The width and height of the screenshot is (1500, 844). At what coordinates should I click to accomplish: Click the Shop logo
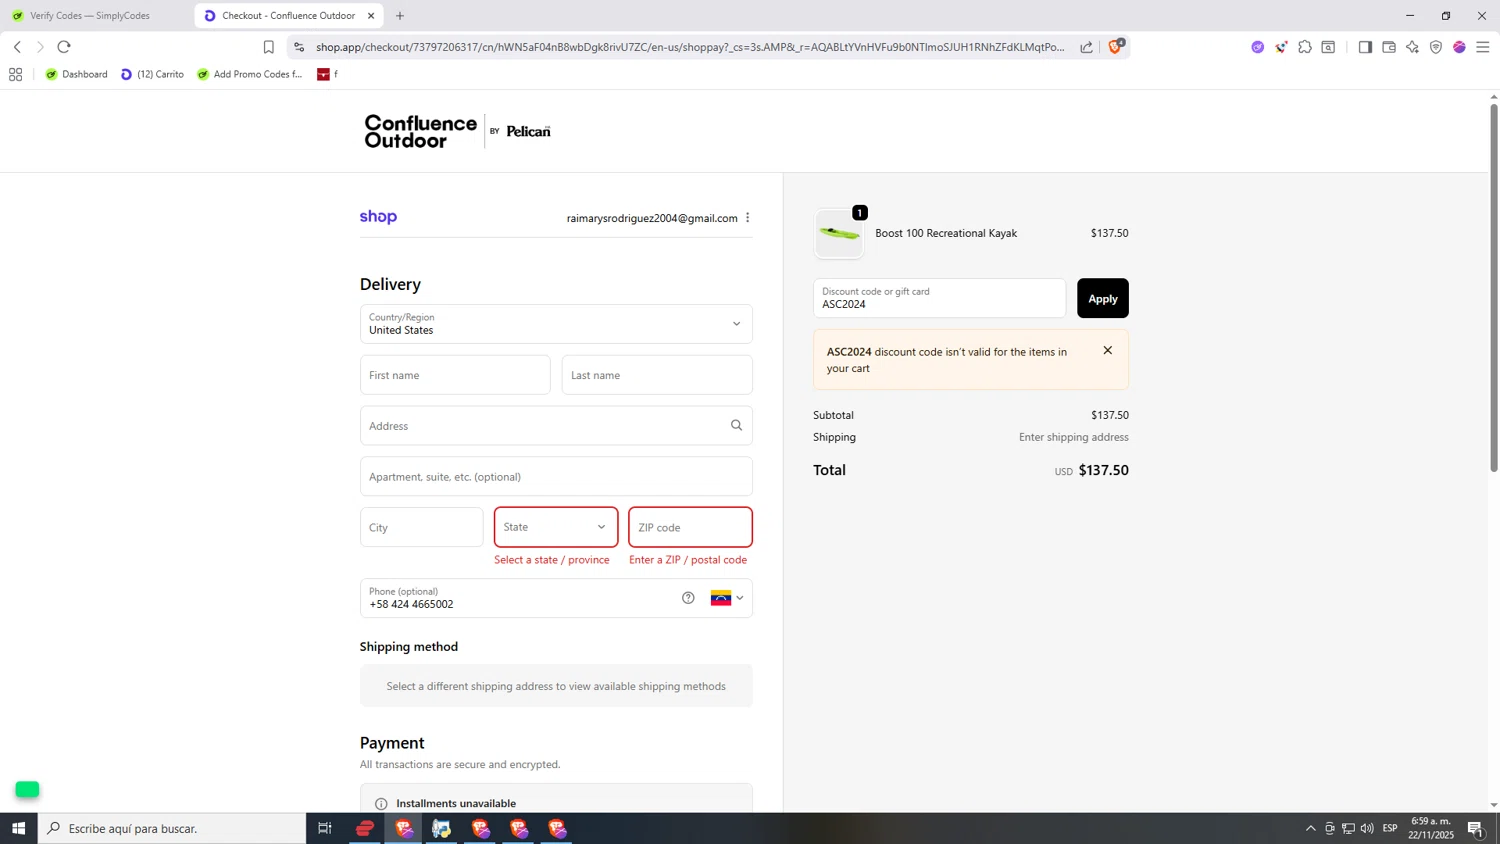click(x=378, y=217)
